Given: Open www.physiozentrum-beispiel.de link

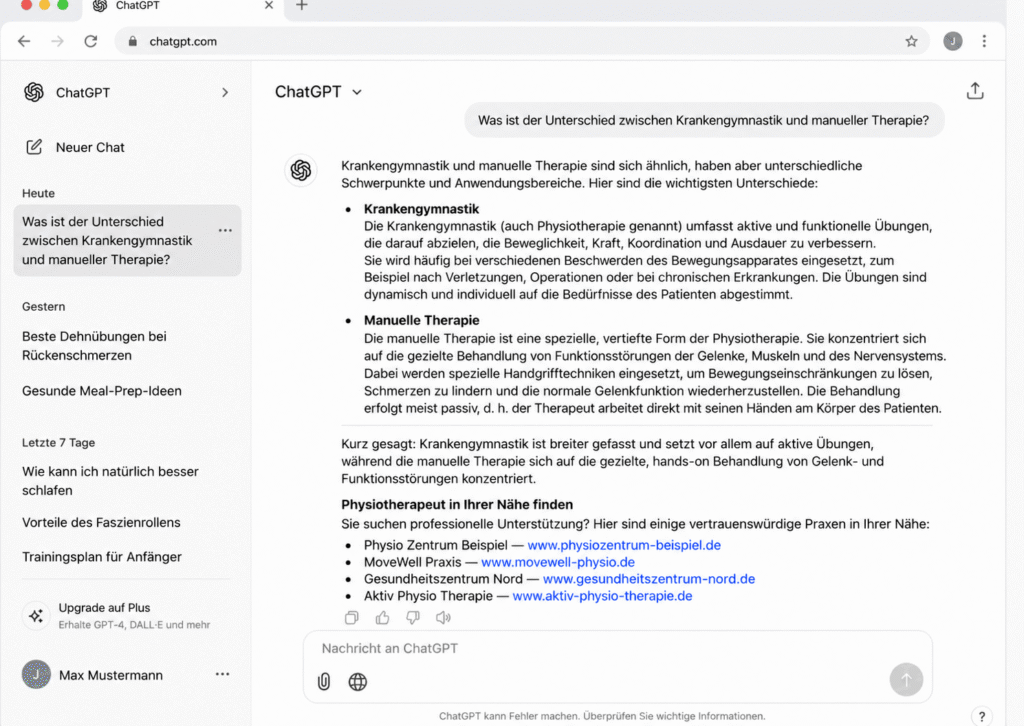Looking at the screenshot, I should (x=624, y=545).
